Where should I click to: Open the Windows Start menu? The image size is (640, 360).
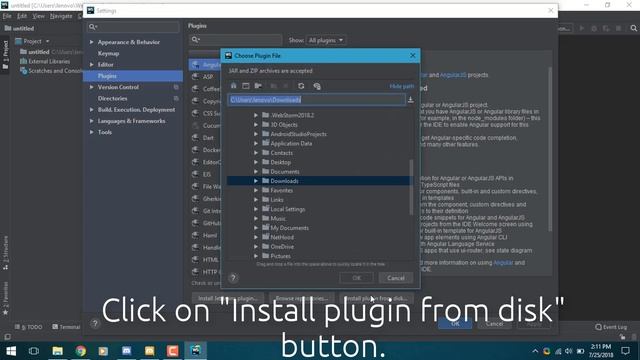pyautogui.click(x=11, y=351)
